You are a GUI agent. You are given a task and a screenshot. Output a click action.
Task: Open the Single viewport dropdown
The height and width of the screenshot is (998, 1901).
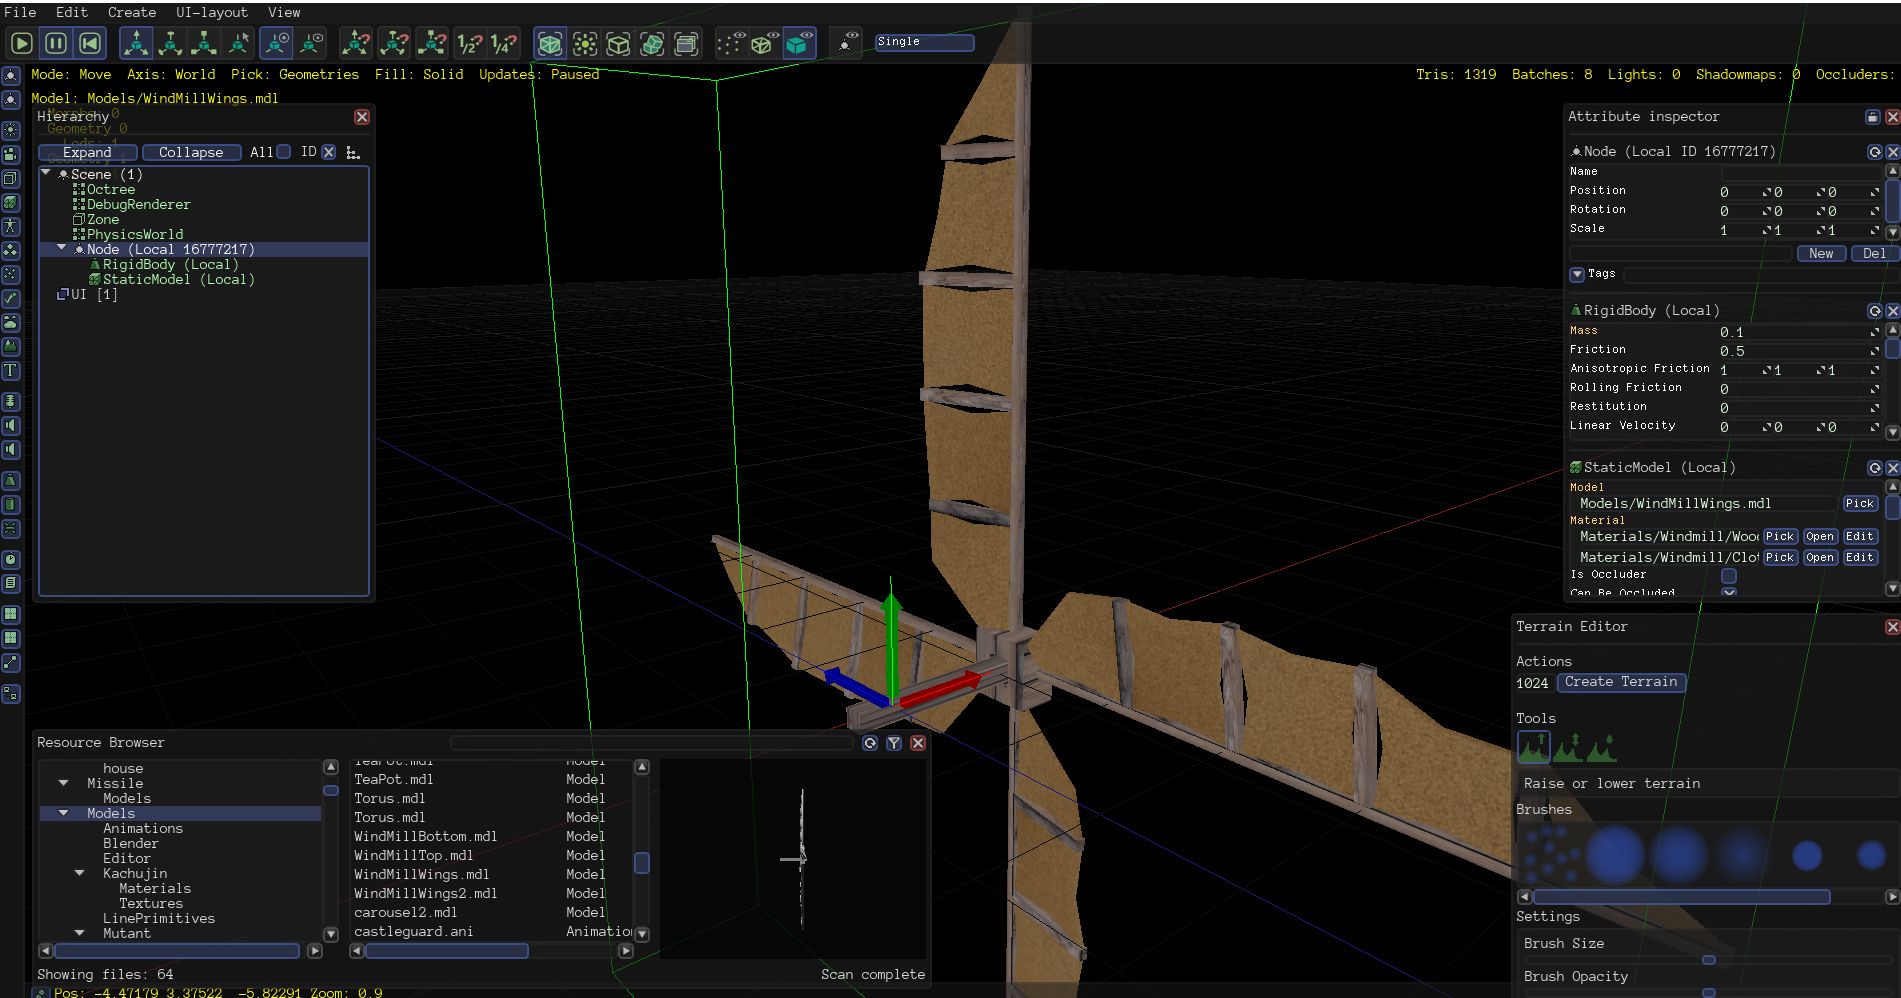pyautogui.click(x=924, y=42)
